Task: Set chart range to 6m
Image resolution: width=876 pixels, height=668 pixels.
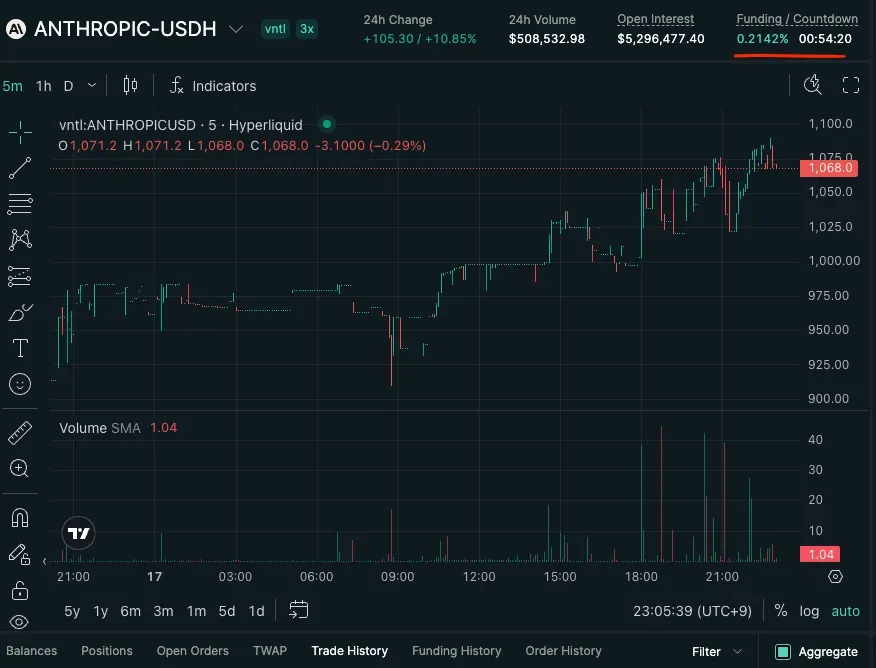Action: tap(131, 611)
